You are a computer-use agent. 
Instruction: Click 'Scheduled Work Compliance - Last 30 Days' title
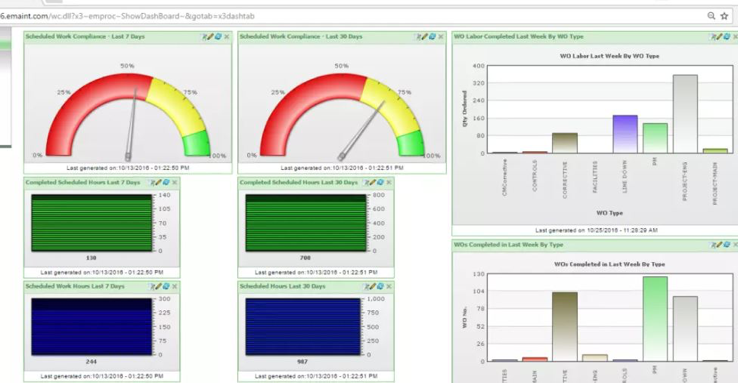coord(301,36)
